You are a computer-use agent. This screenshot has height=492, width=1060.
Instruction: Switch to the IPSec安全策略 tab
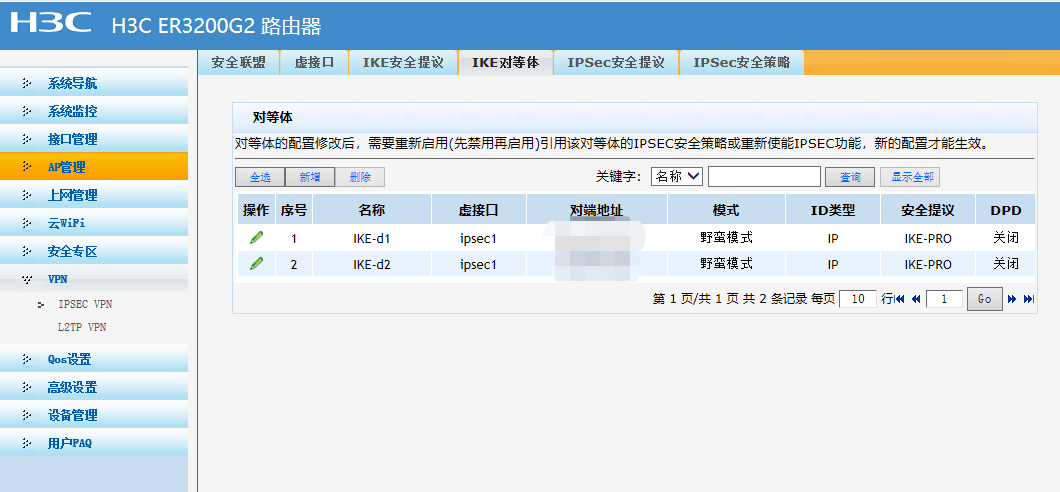click(742, 63)
